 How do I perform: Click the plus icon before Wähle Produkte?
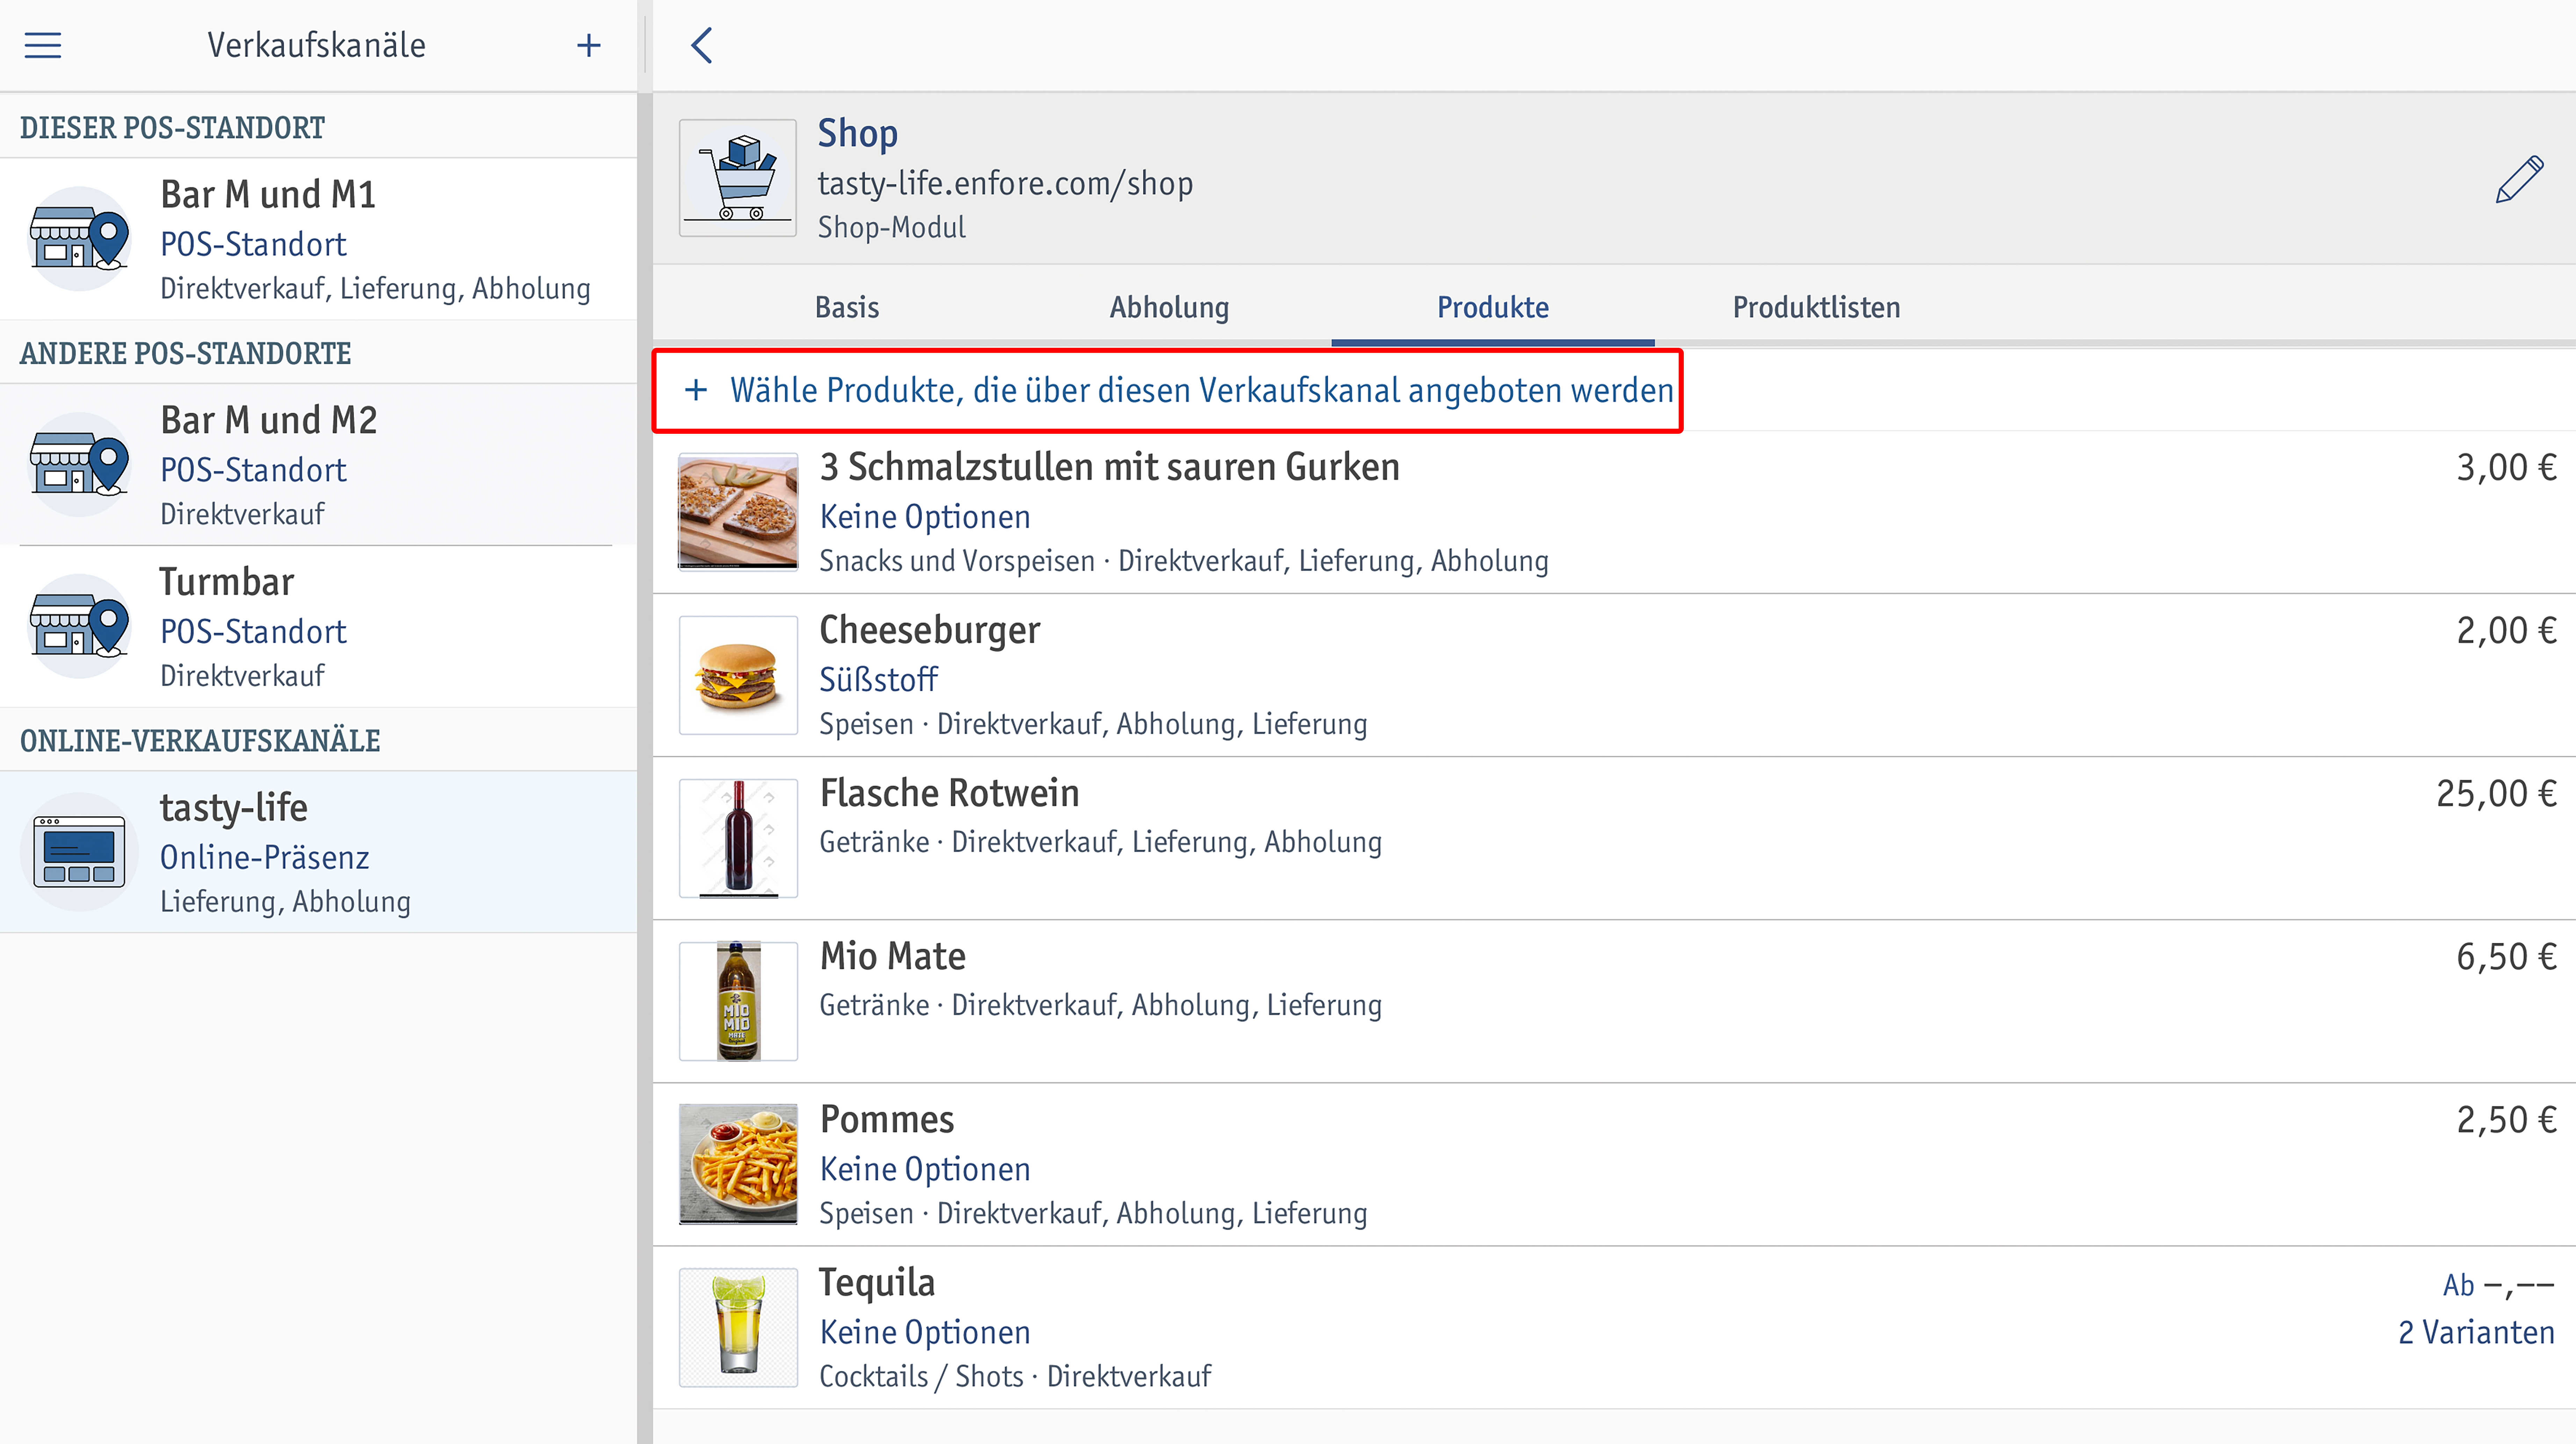(696, 390)
